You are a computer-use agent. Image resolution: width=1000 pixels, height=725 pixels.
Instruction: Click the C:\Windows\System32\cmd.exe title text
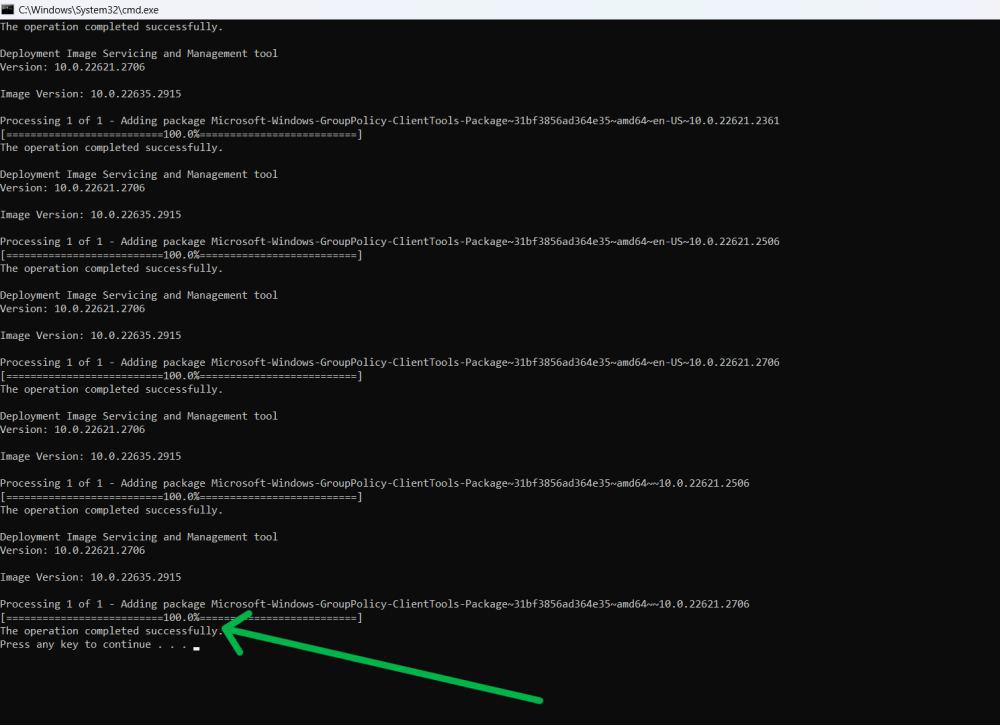point(89,10)
